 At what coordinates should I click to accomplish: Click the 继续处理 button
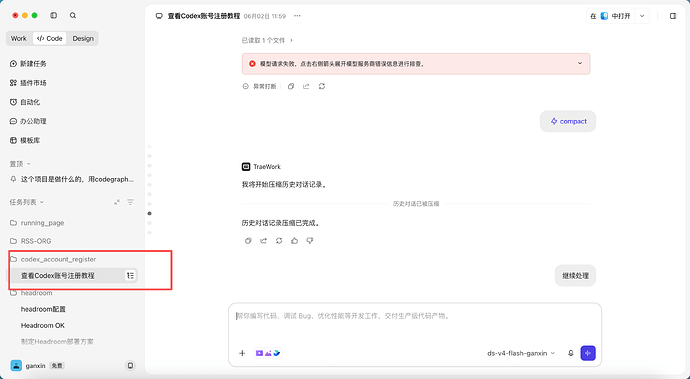(x=576, y=276)
